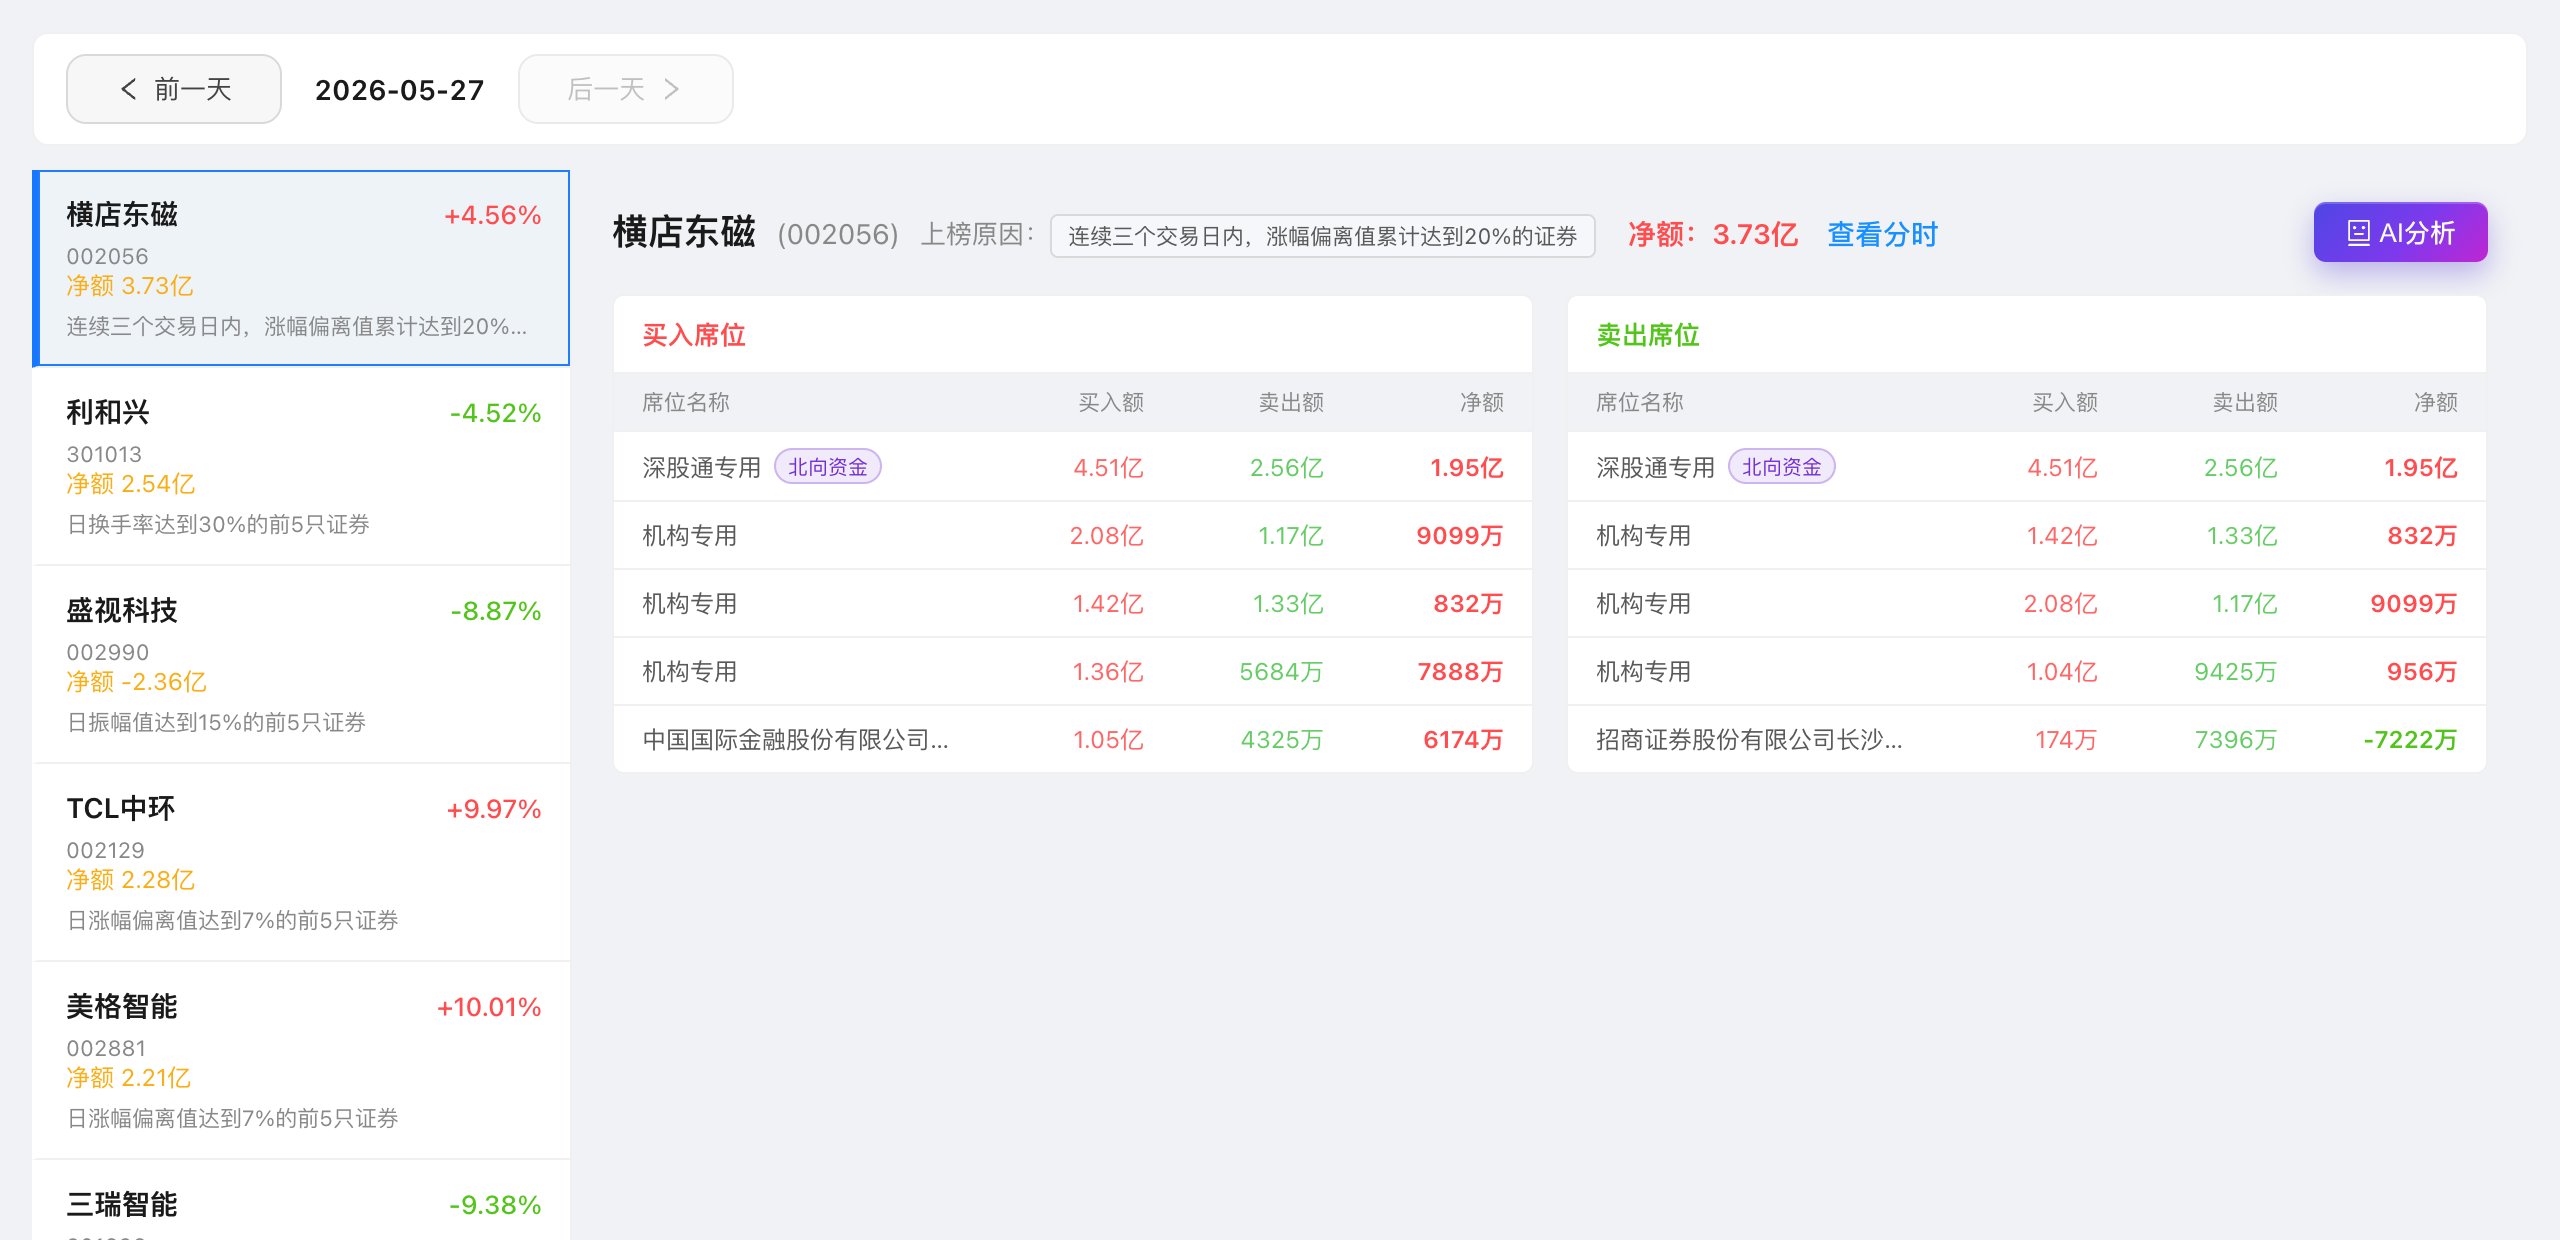The image size is (2560, 1240).
Task: Click 日振幅值达到15%的前5只证券 reason text
Action: click(216, 722)
